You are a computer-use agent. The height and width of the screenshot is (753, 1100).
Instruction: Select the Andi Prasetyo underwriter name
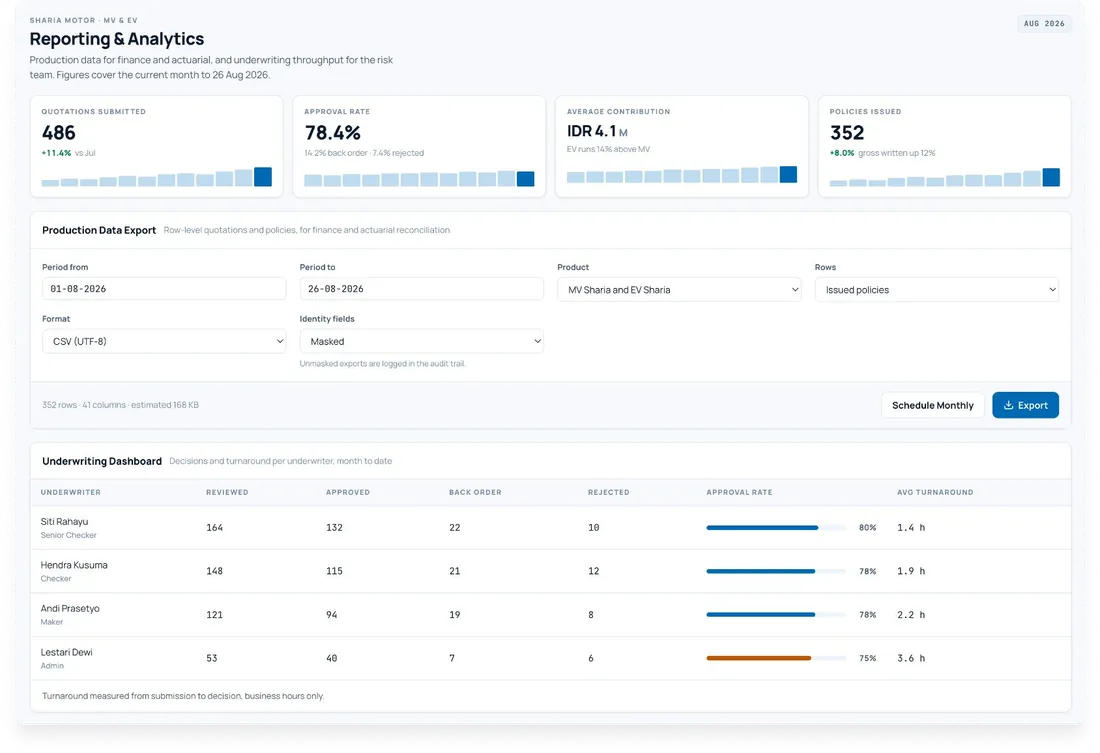click(x=70, y=609)
